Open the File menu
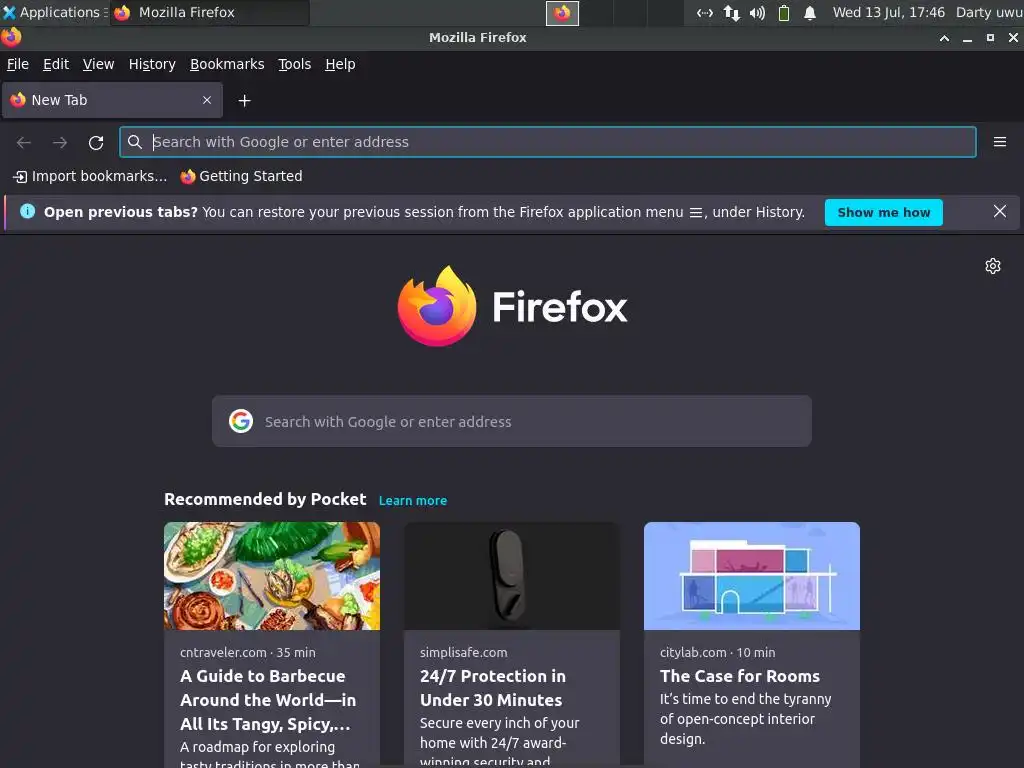 click(x=18, y=64)
